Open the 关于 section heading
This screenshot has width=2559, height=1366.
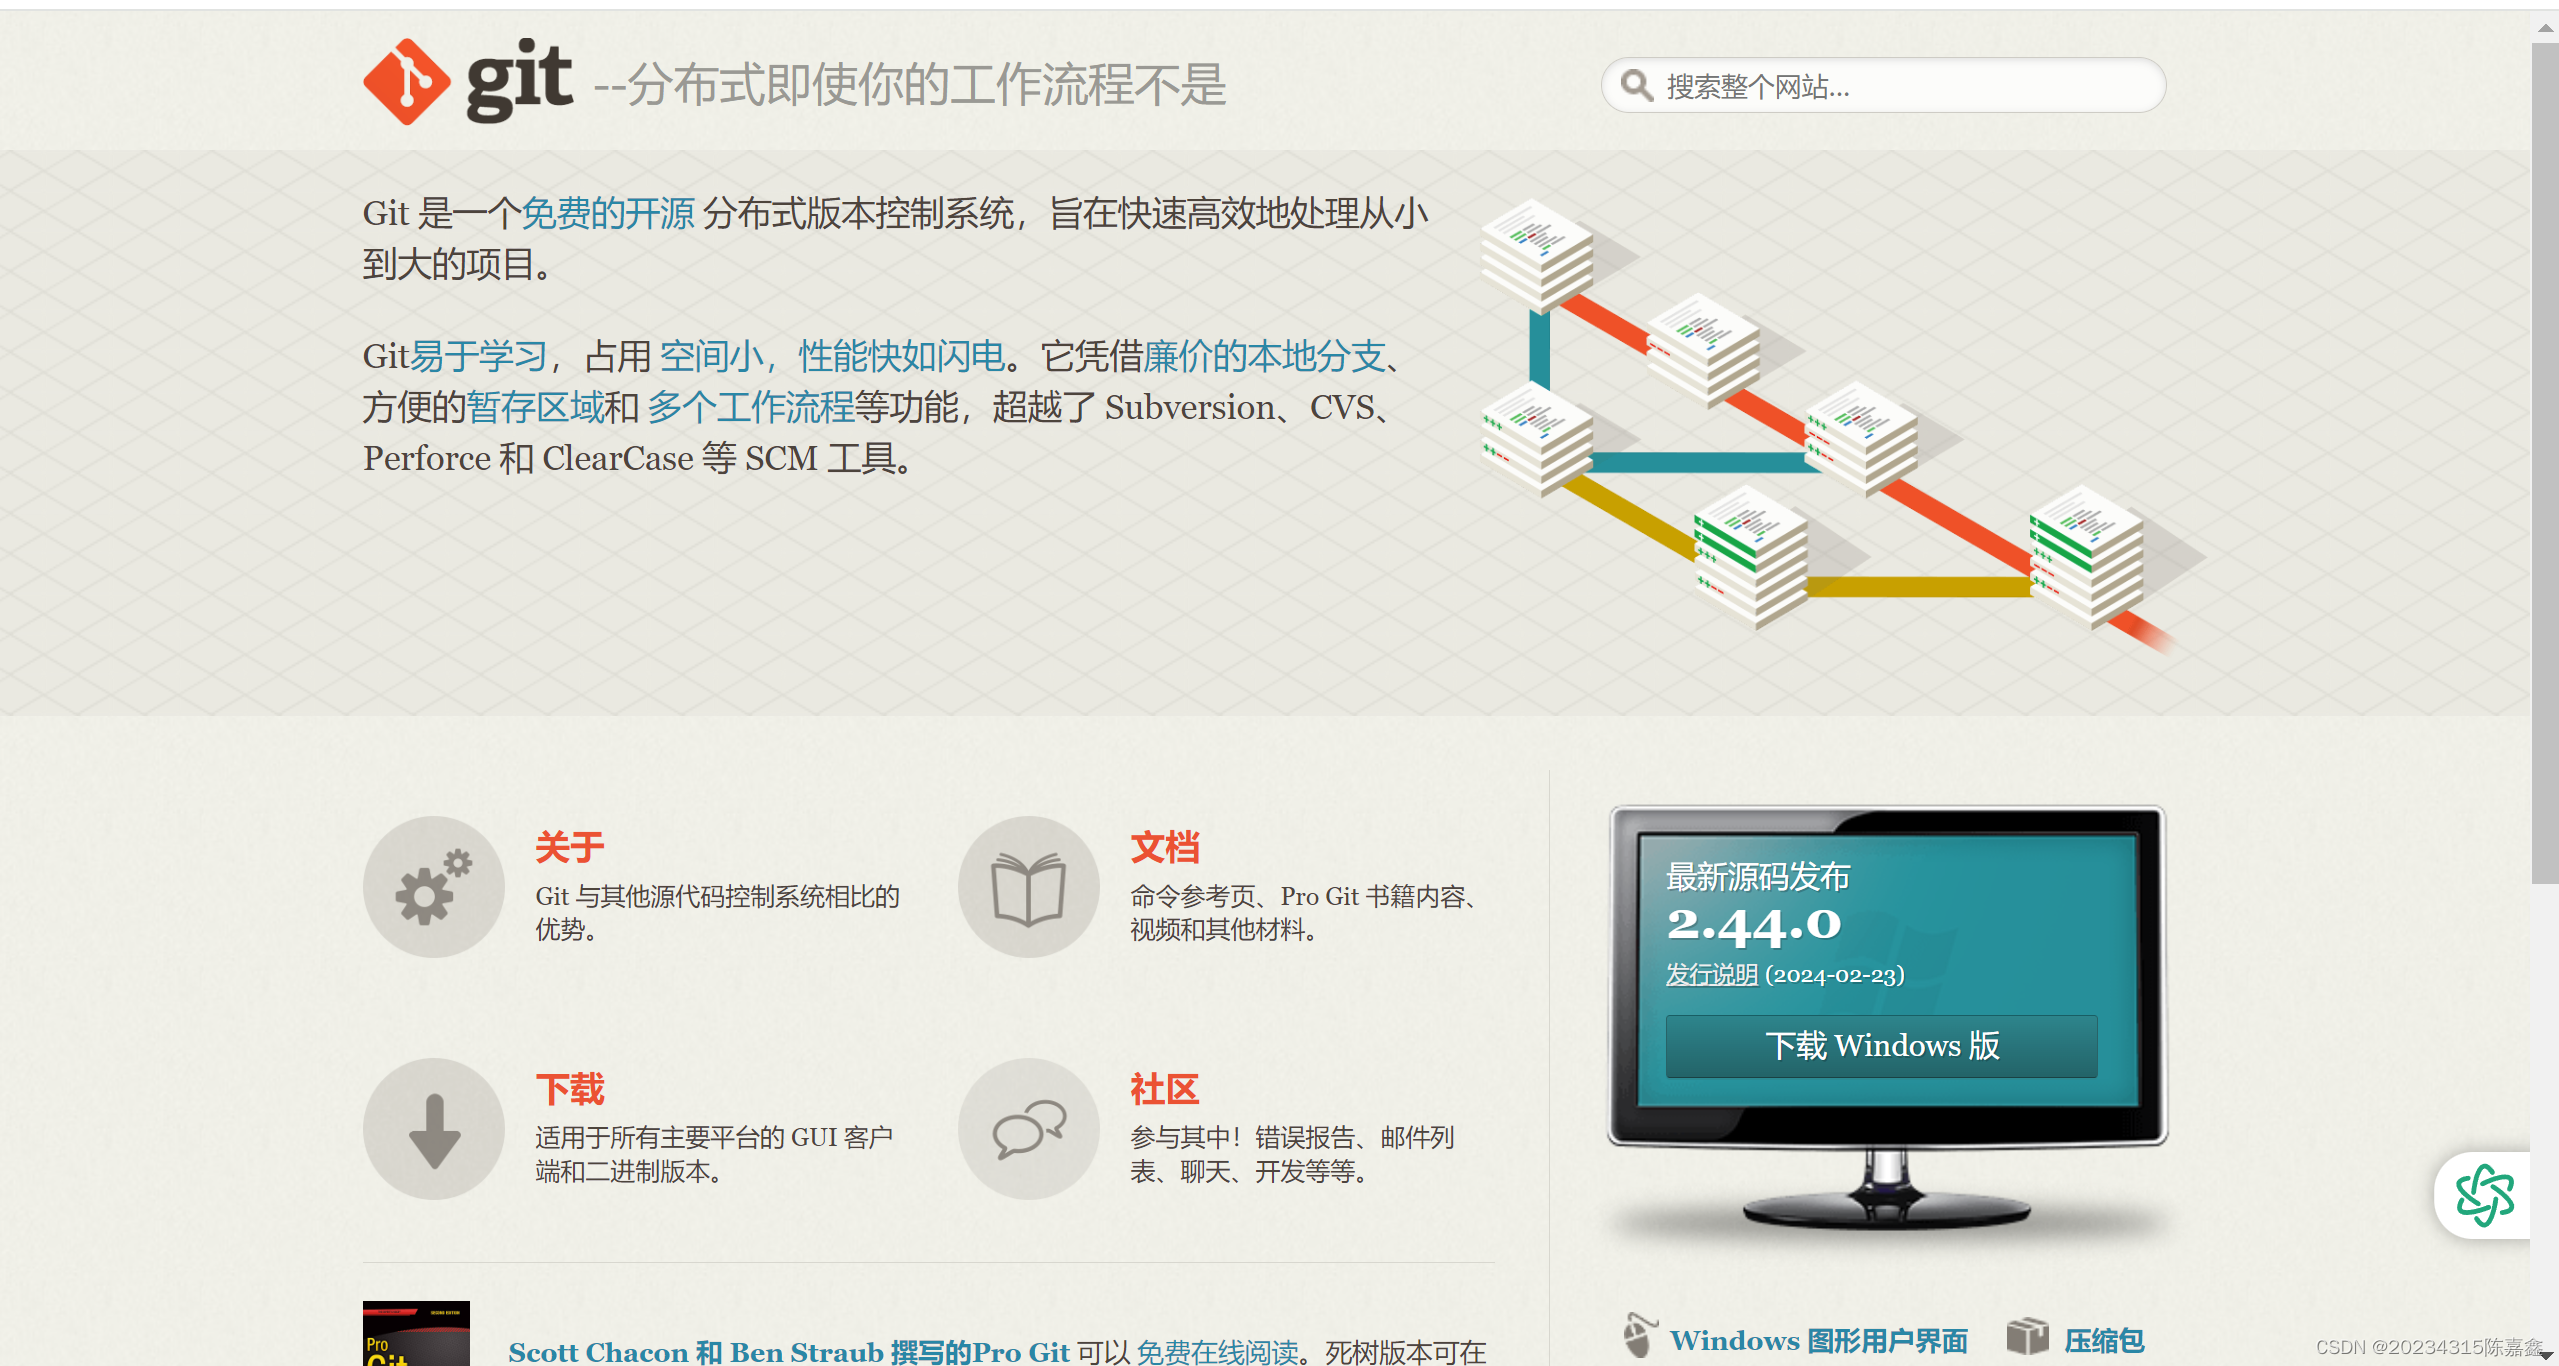570,847
